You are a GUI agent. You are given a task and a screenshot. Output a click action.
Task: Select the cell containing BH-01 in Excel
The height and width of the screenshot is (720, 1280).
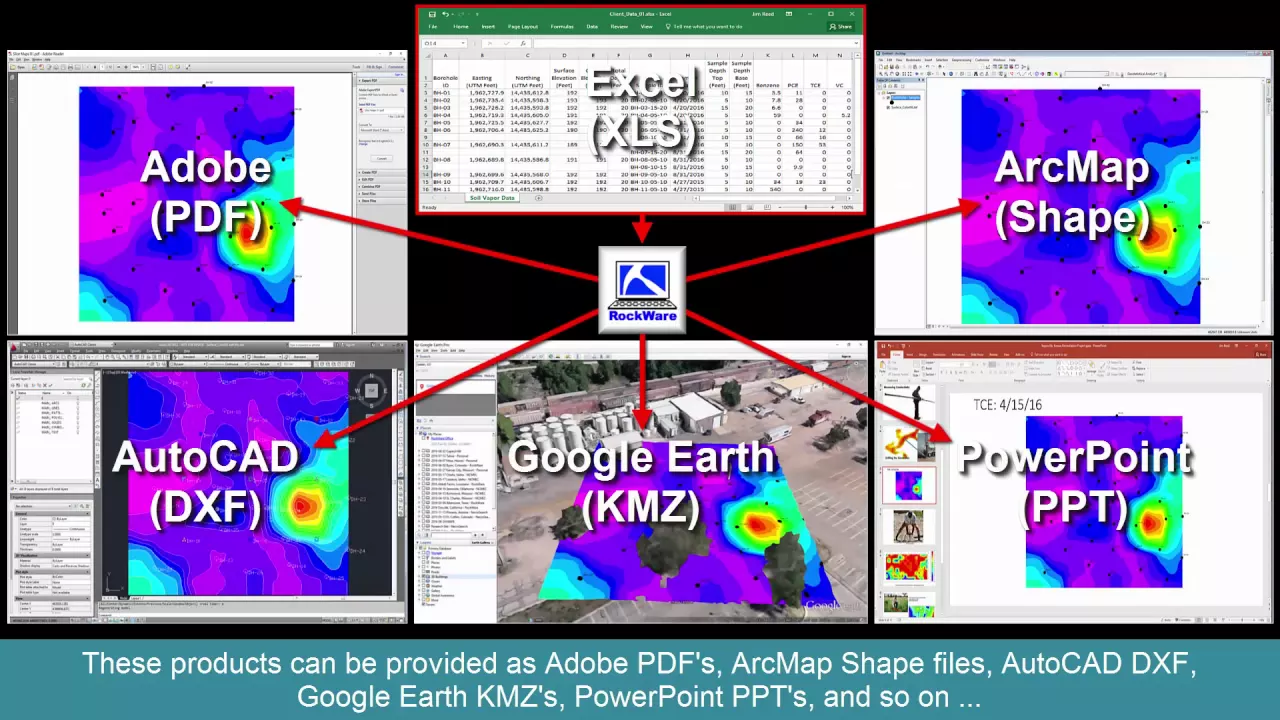[446, 93]
